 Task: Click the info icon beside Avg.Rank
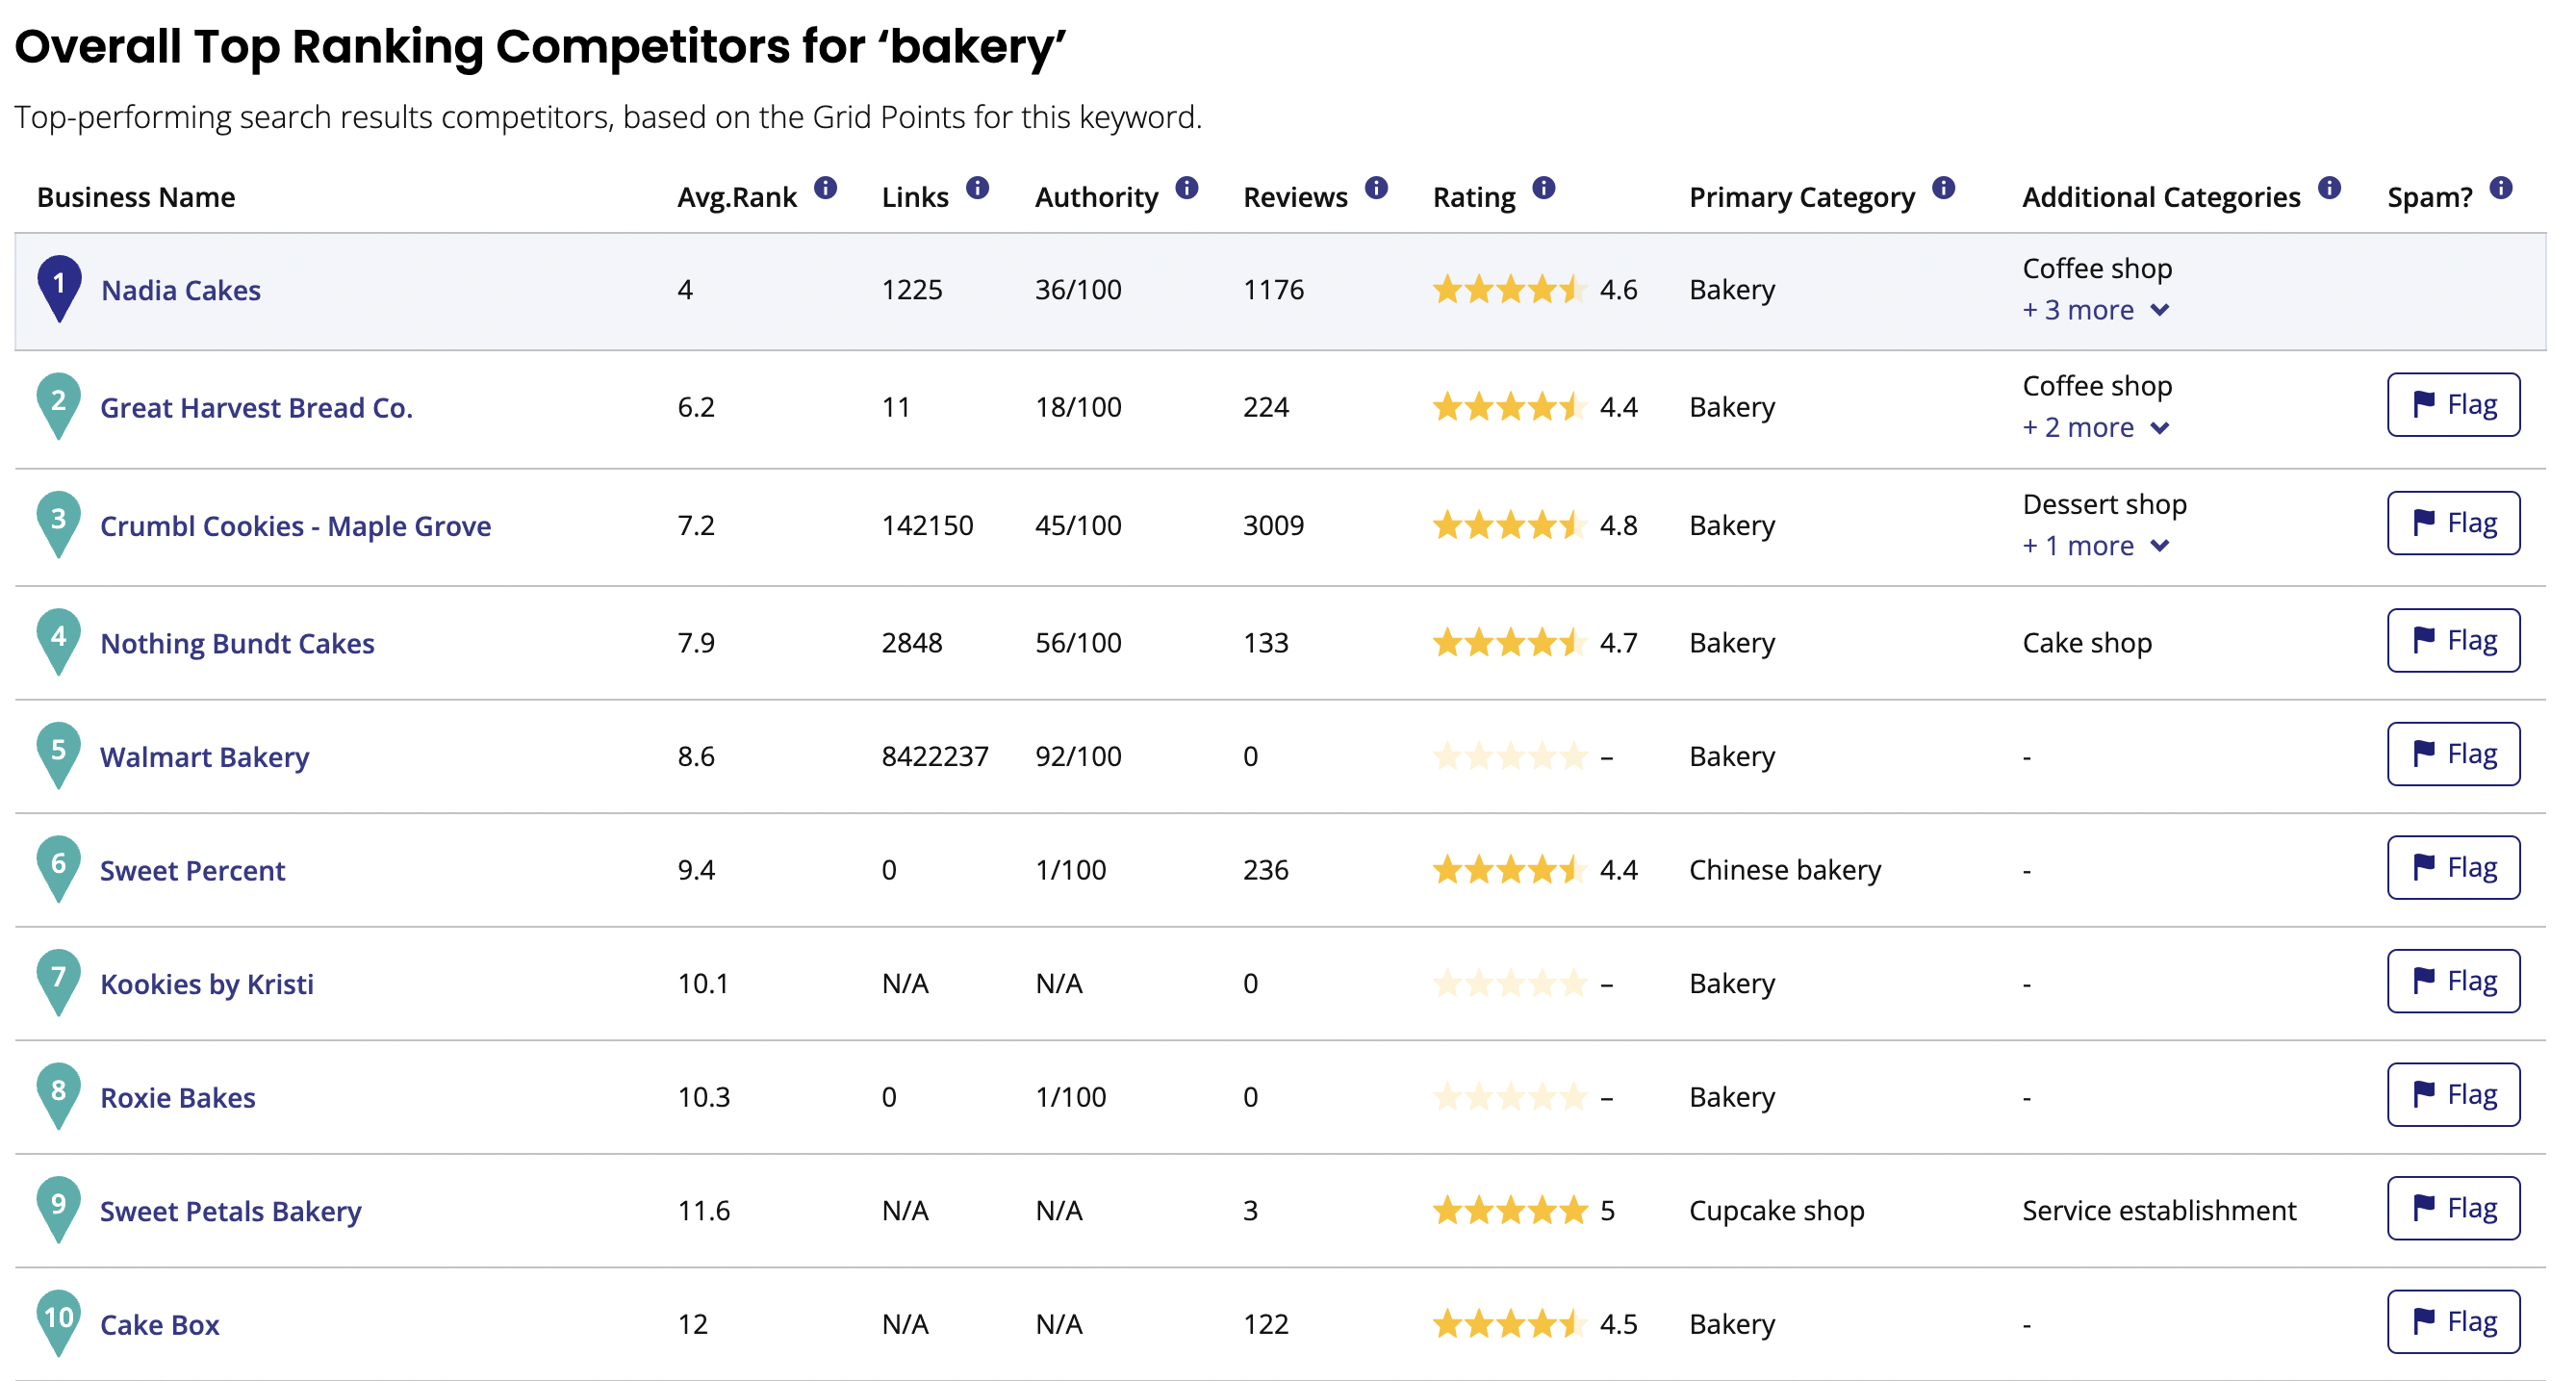pyautogui.click(x=825, y=188)
